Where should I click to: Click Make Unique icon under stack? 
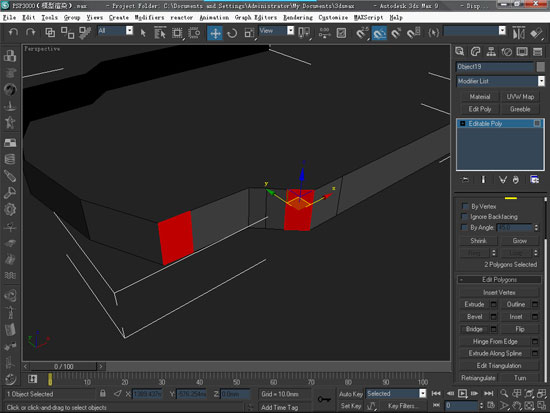tap(503, 180)
